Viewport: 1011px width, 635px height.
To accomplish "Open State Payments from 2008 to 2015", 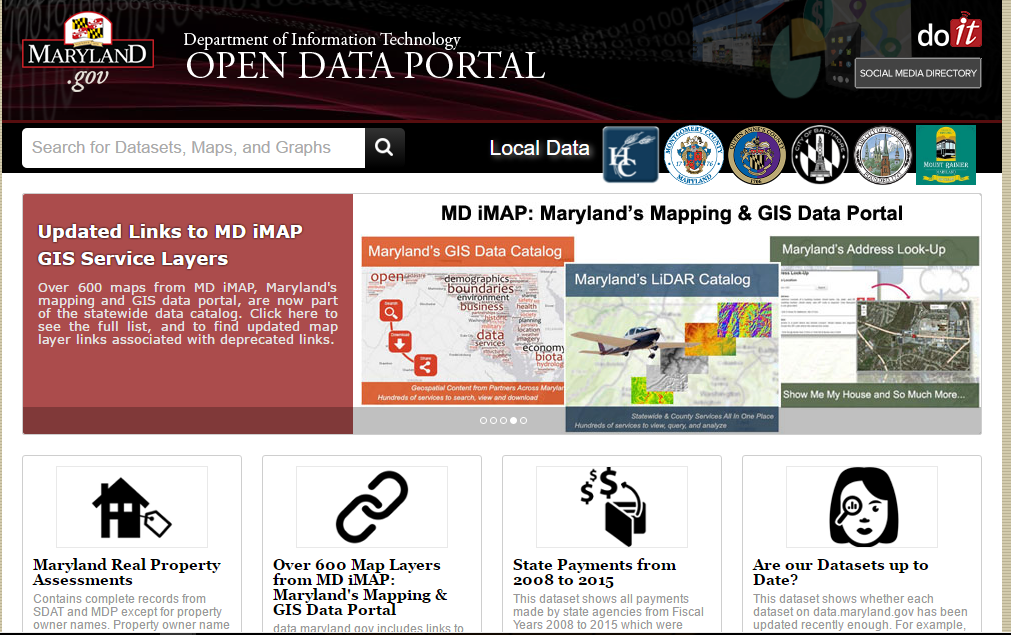I will coord(594,572).
